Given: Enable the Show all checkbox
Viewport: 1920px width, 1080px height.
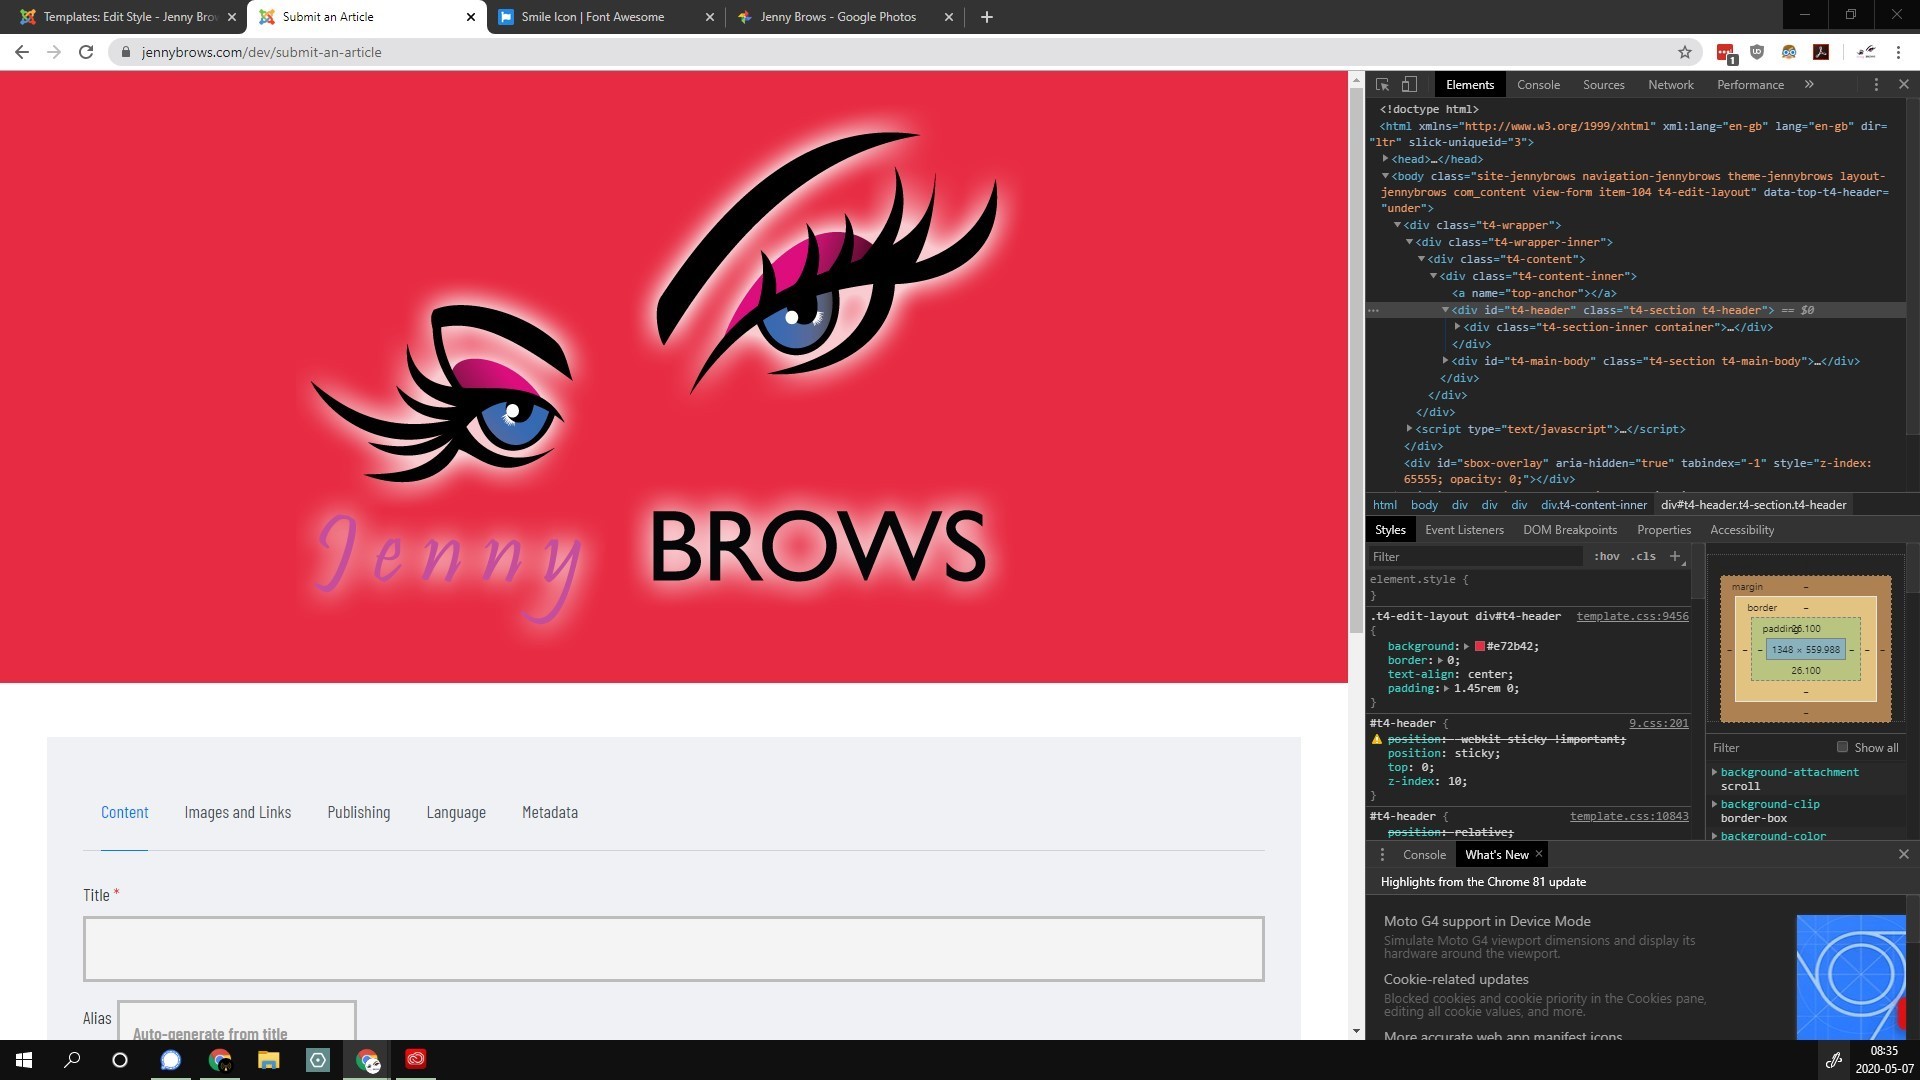Looking at the screenshot, I should pyautogui.click(x=1842, y=747).
